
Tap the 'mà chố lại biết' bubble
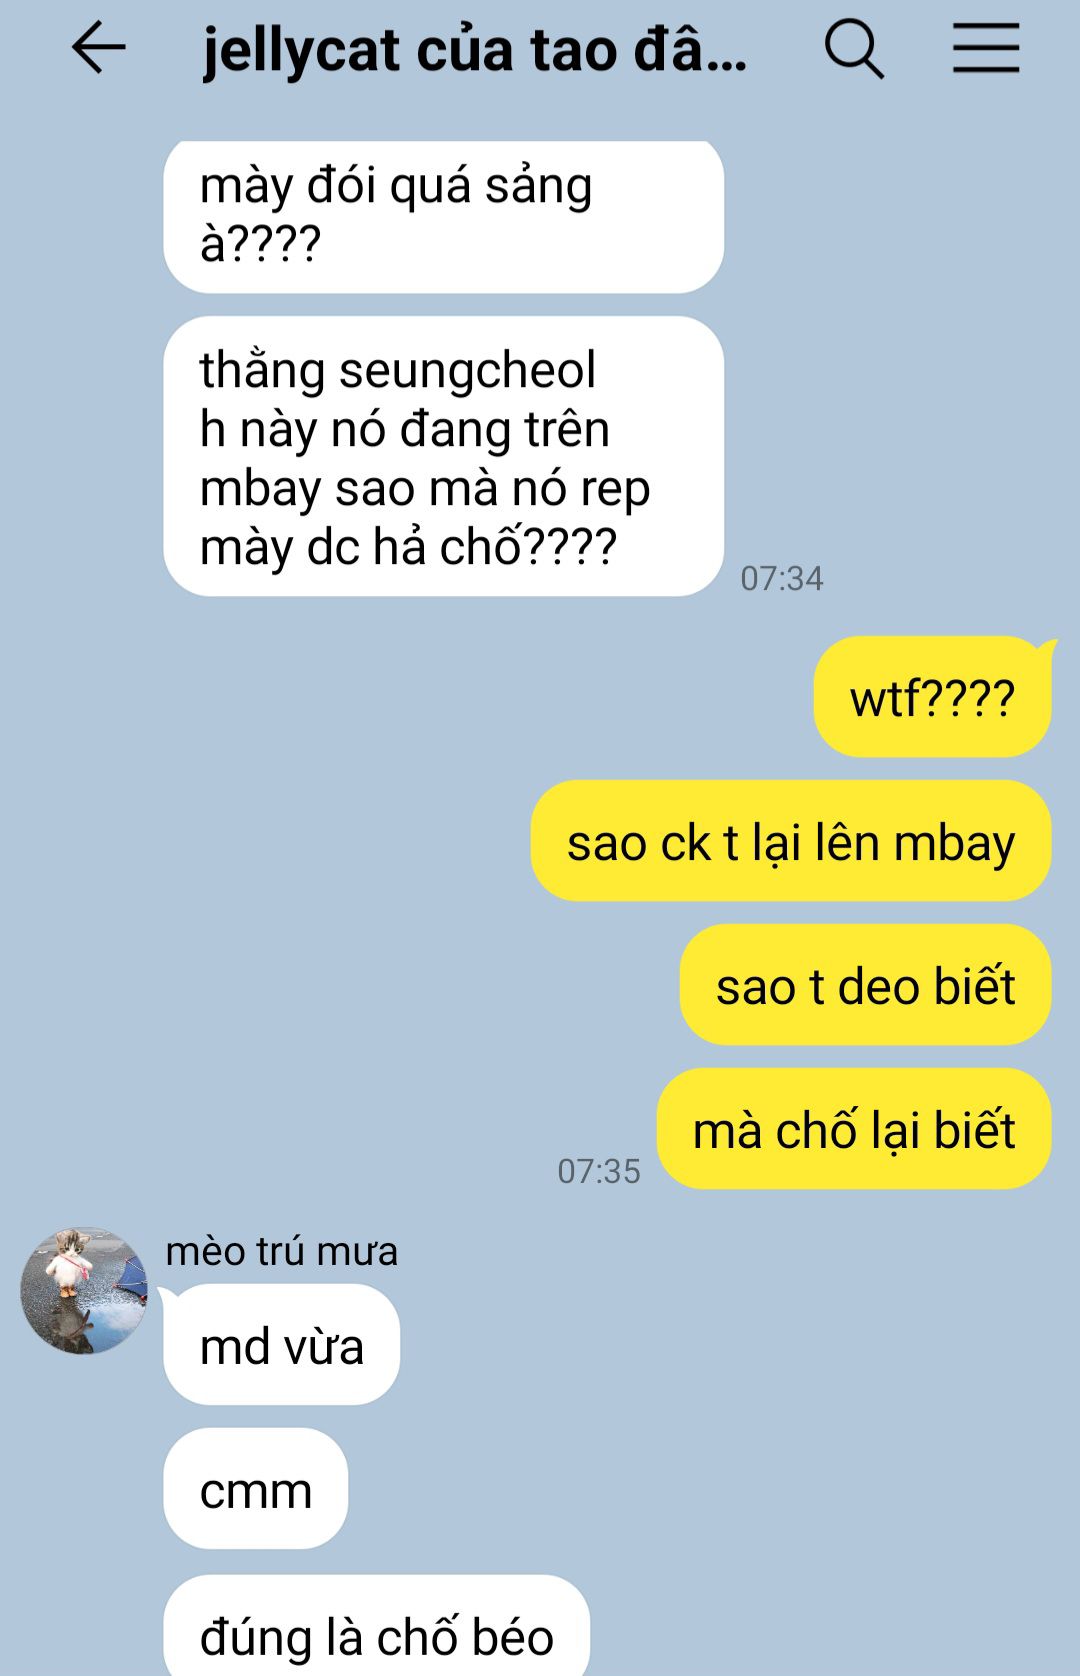(x=854, y=1129)
